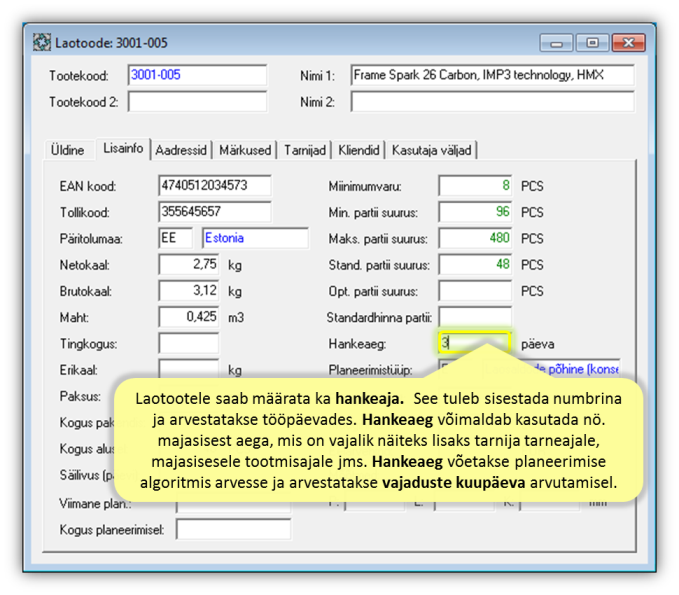Click the Brutokaal field with 3,12
This screenshot has width=679, height=595.
[189, 291]
